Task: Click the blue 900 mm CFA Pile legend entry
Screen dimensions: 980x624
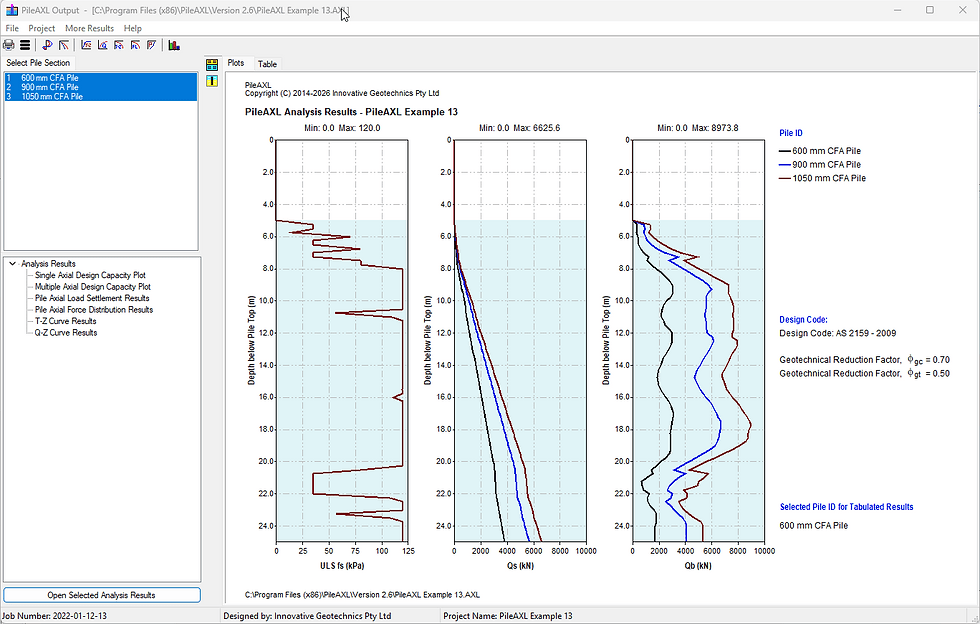Action: (820, 164)
